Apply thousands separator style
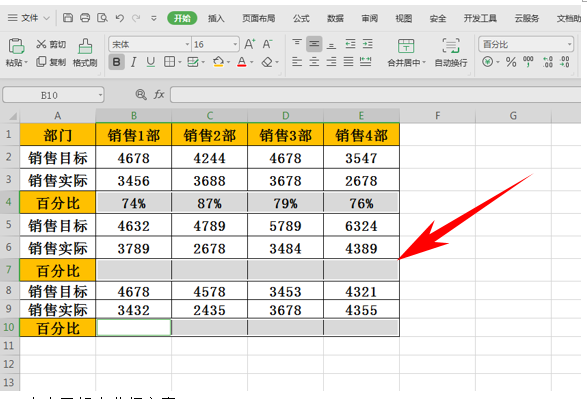The width and height of the screenshot is (587, 399). pyautogui.click(x=528, y=62)
